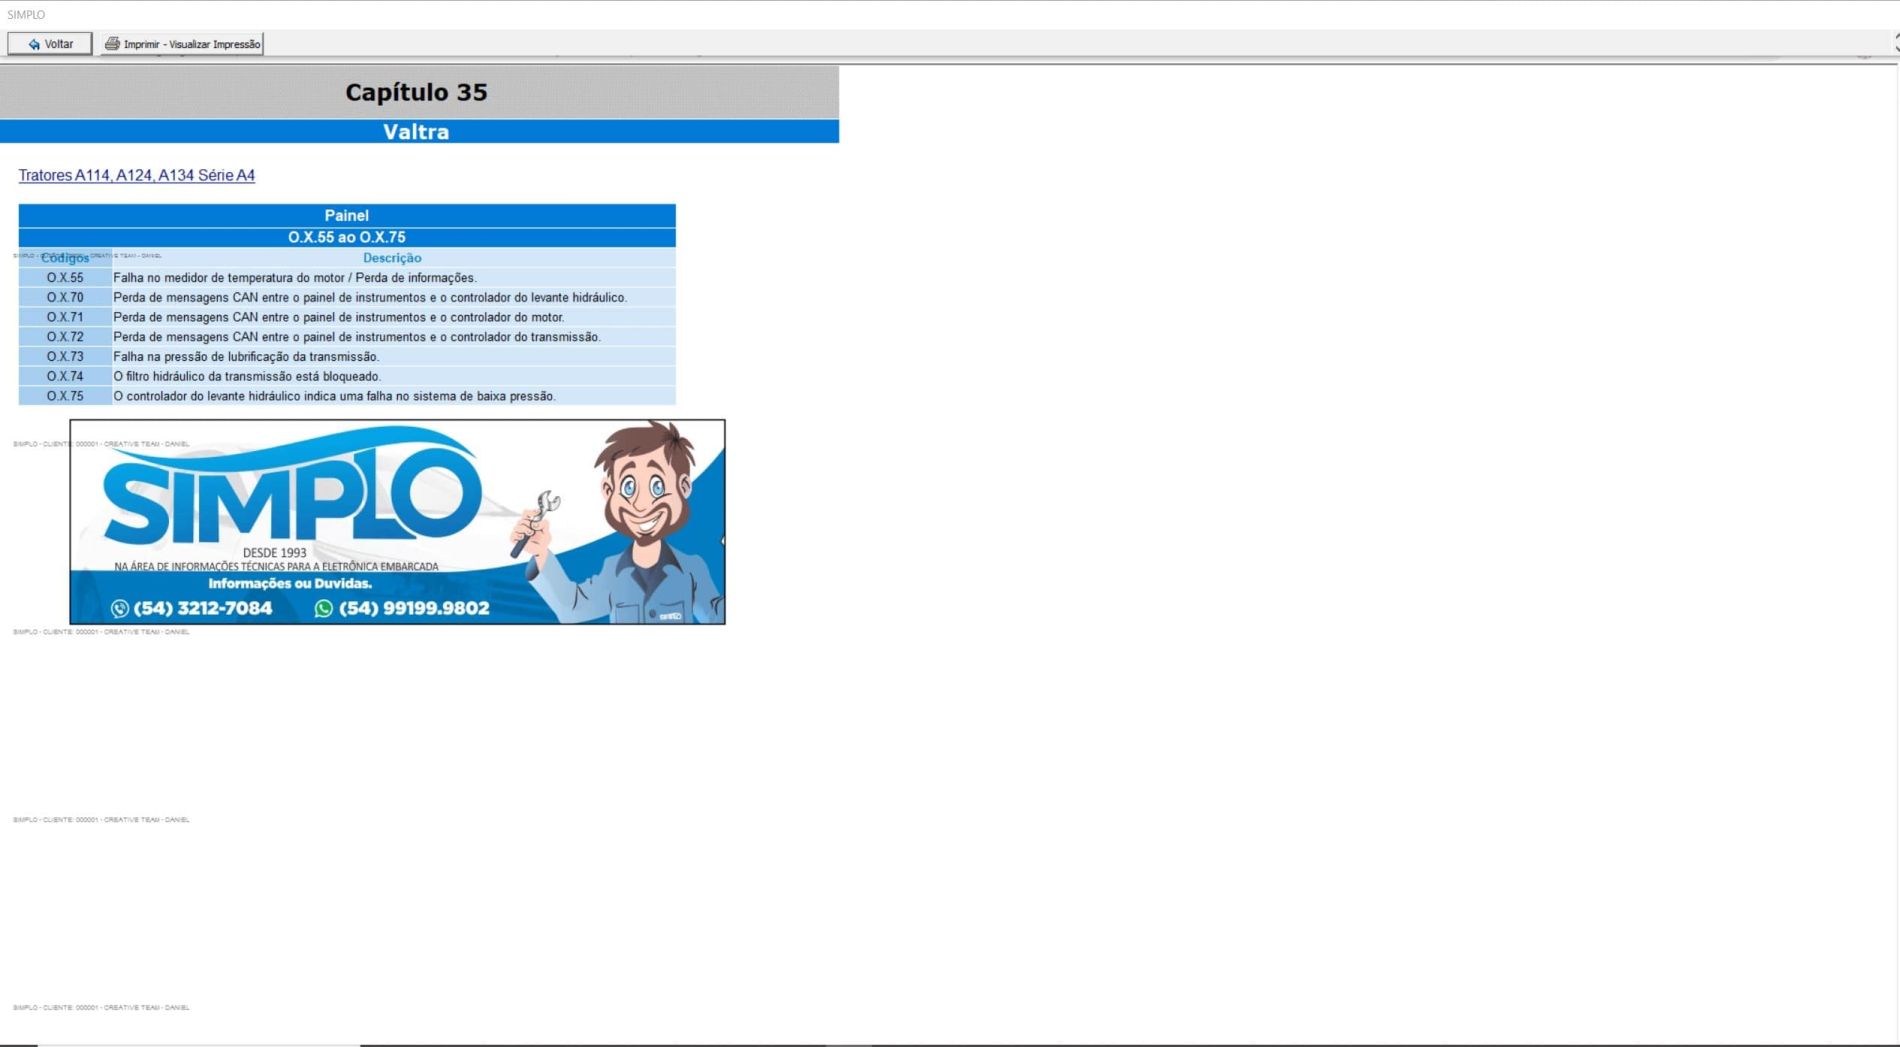Select the O.X.72 transmissão CAN description

point(357,337)
